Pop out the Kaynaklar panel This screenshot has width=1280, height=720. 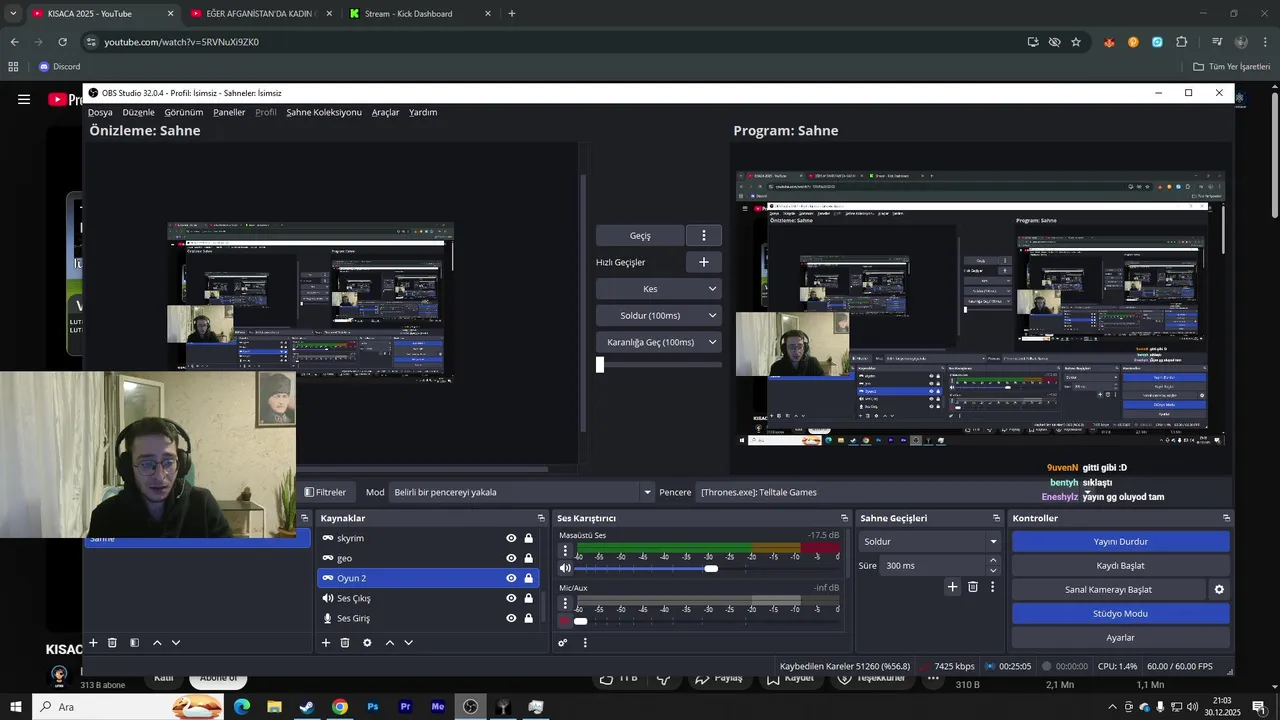pyautogui.click(x=541, y=518)
